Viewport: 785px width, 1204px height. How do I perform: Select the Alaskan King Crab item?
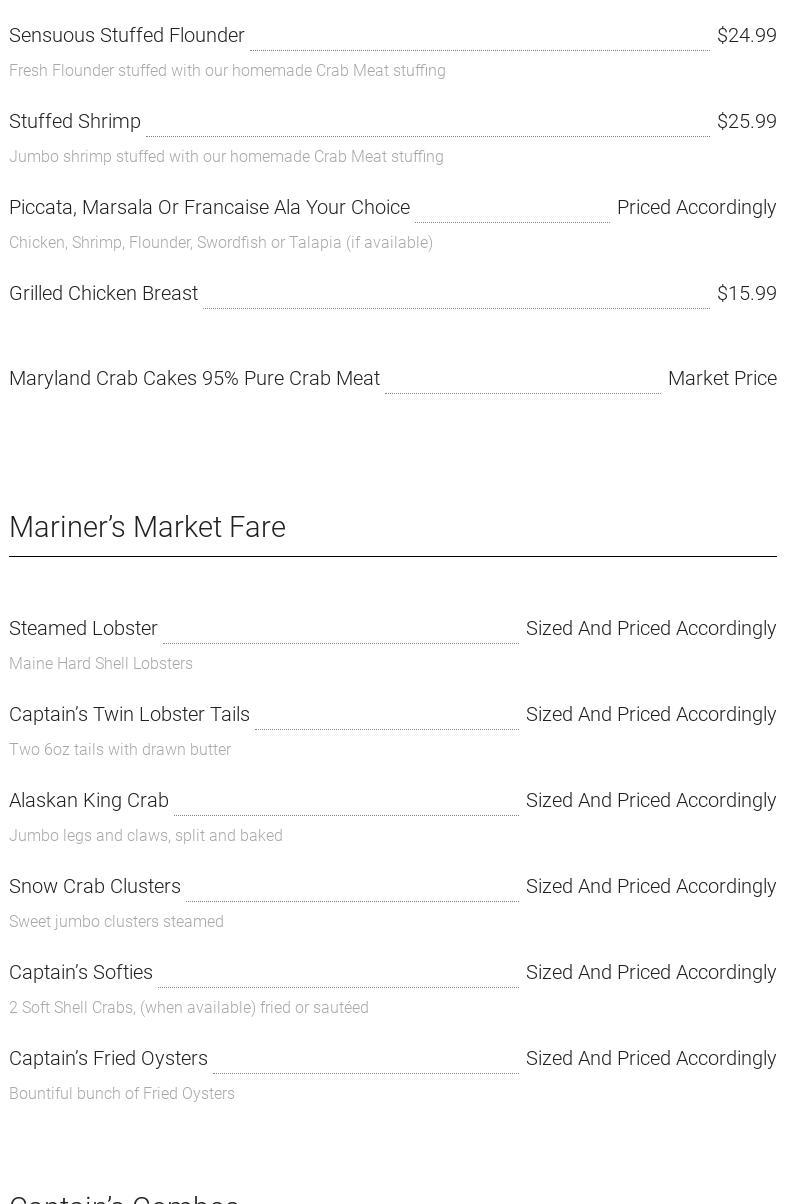(x=89, y=801)
